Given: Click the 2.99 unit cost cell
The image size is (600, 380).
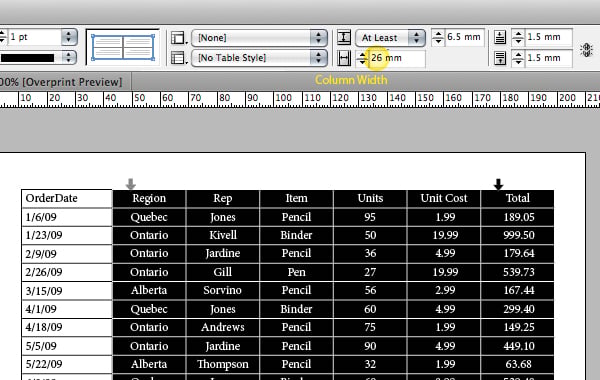Looking at the screenshot, I should pyautogui.click(x=444, y=290).
